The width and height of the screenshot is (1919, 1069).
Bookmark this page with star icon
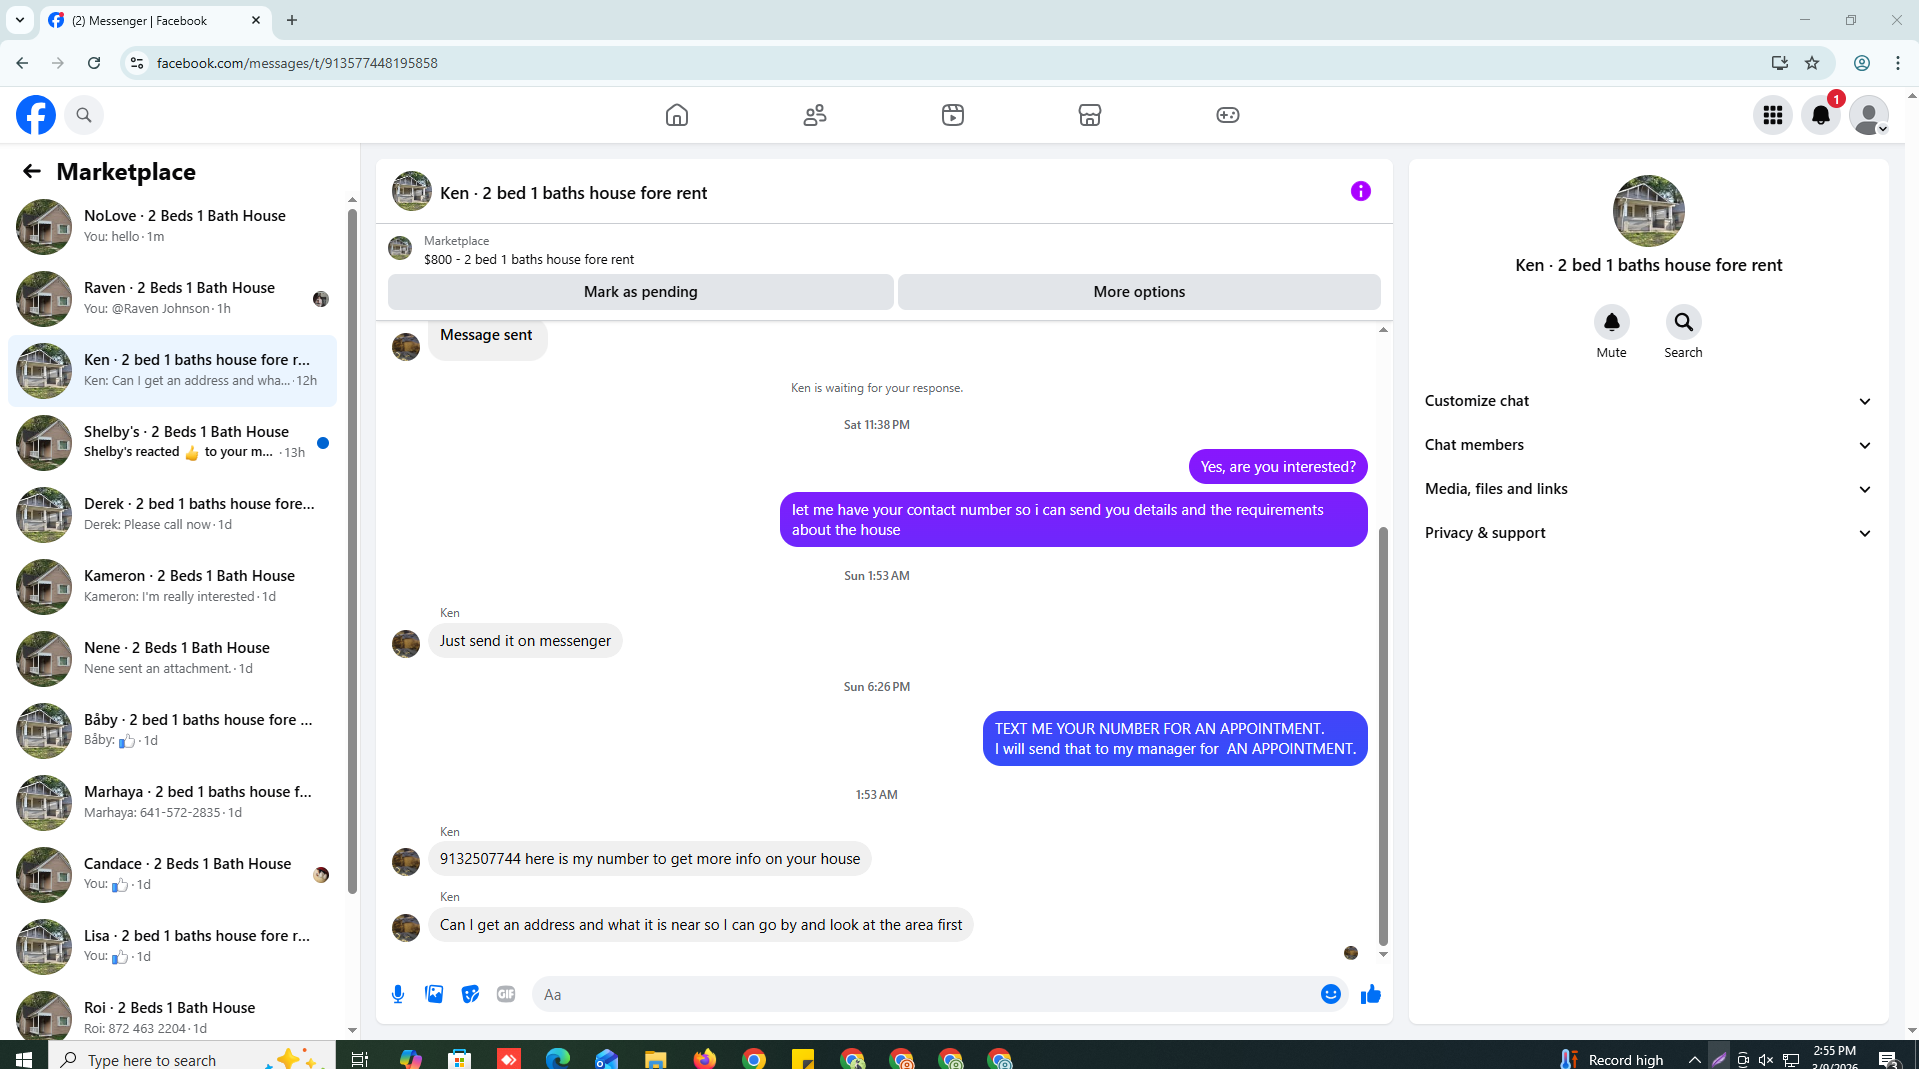coord(1812,63)
